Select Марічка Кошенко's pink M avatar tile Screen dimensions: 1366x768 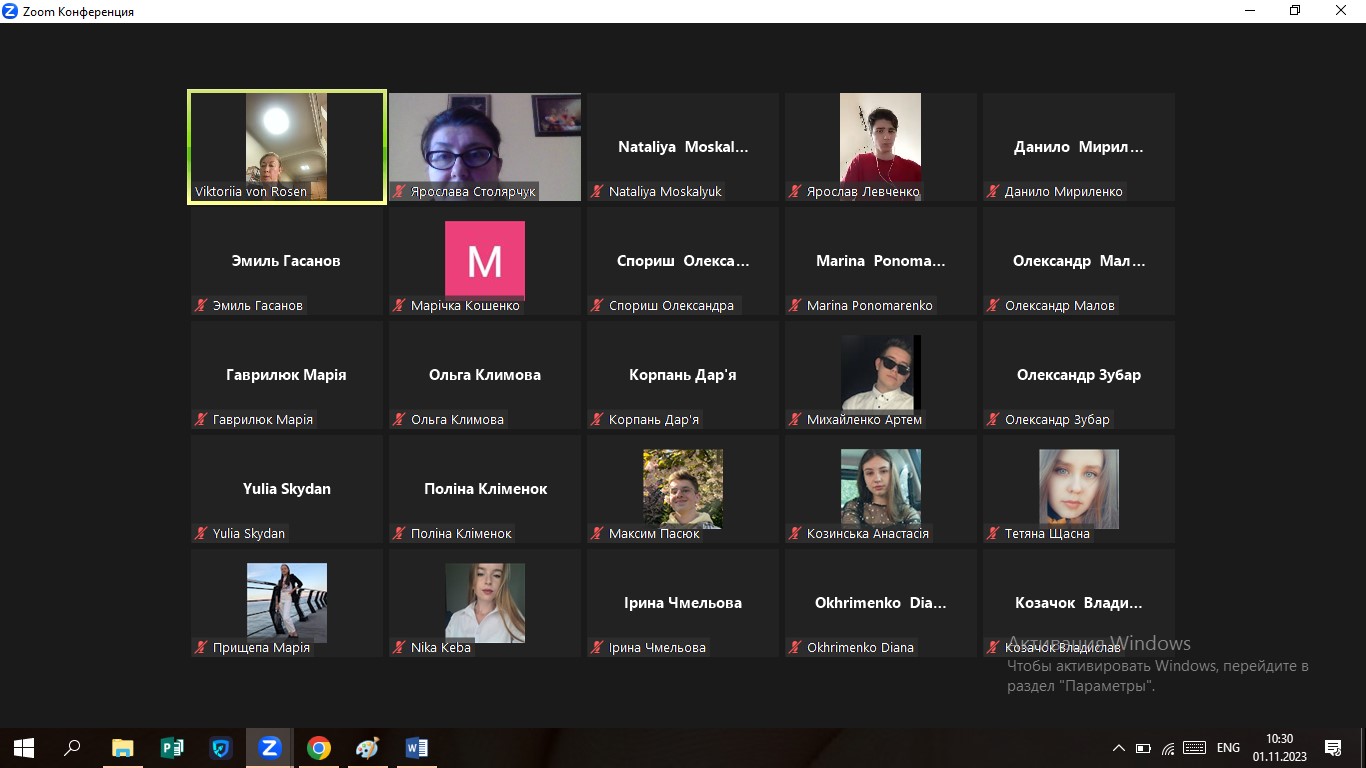(x=484, y=260)
